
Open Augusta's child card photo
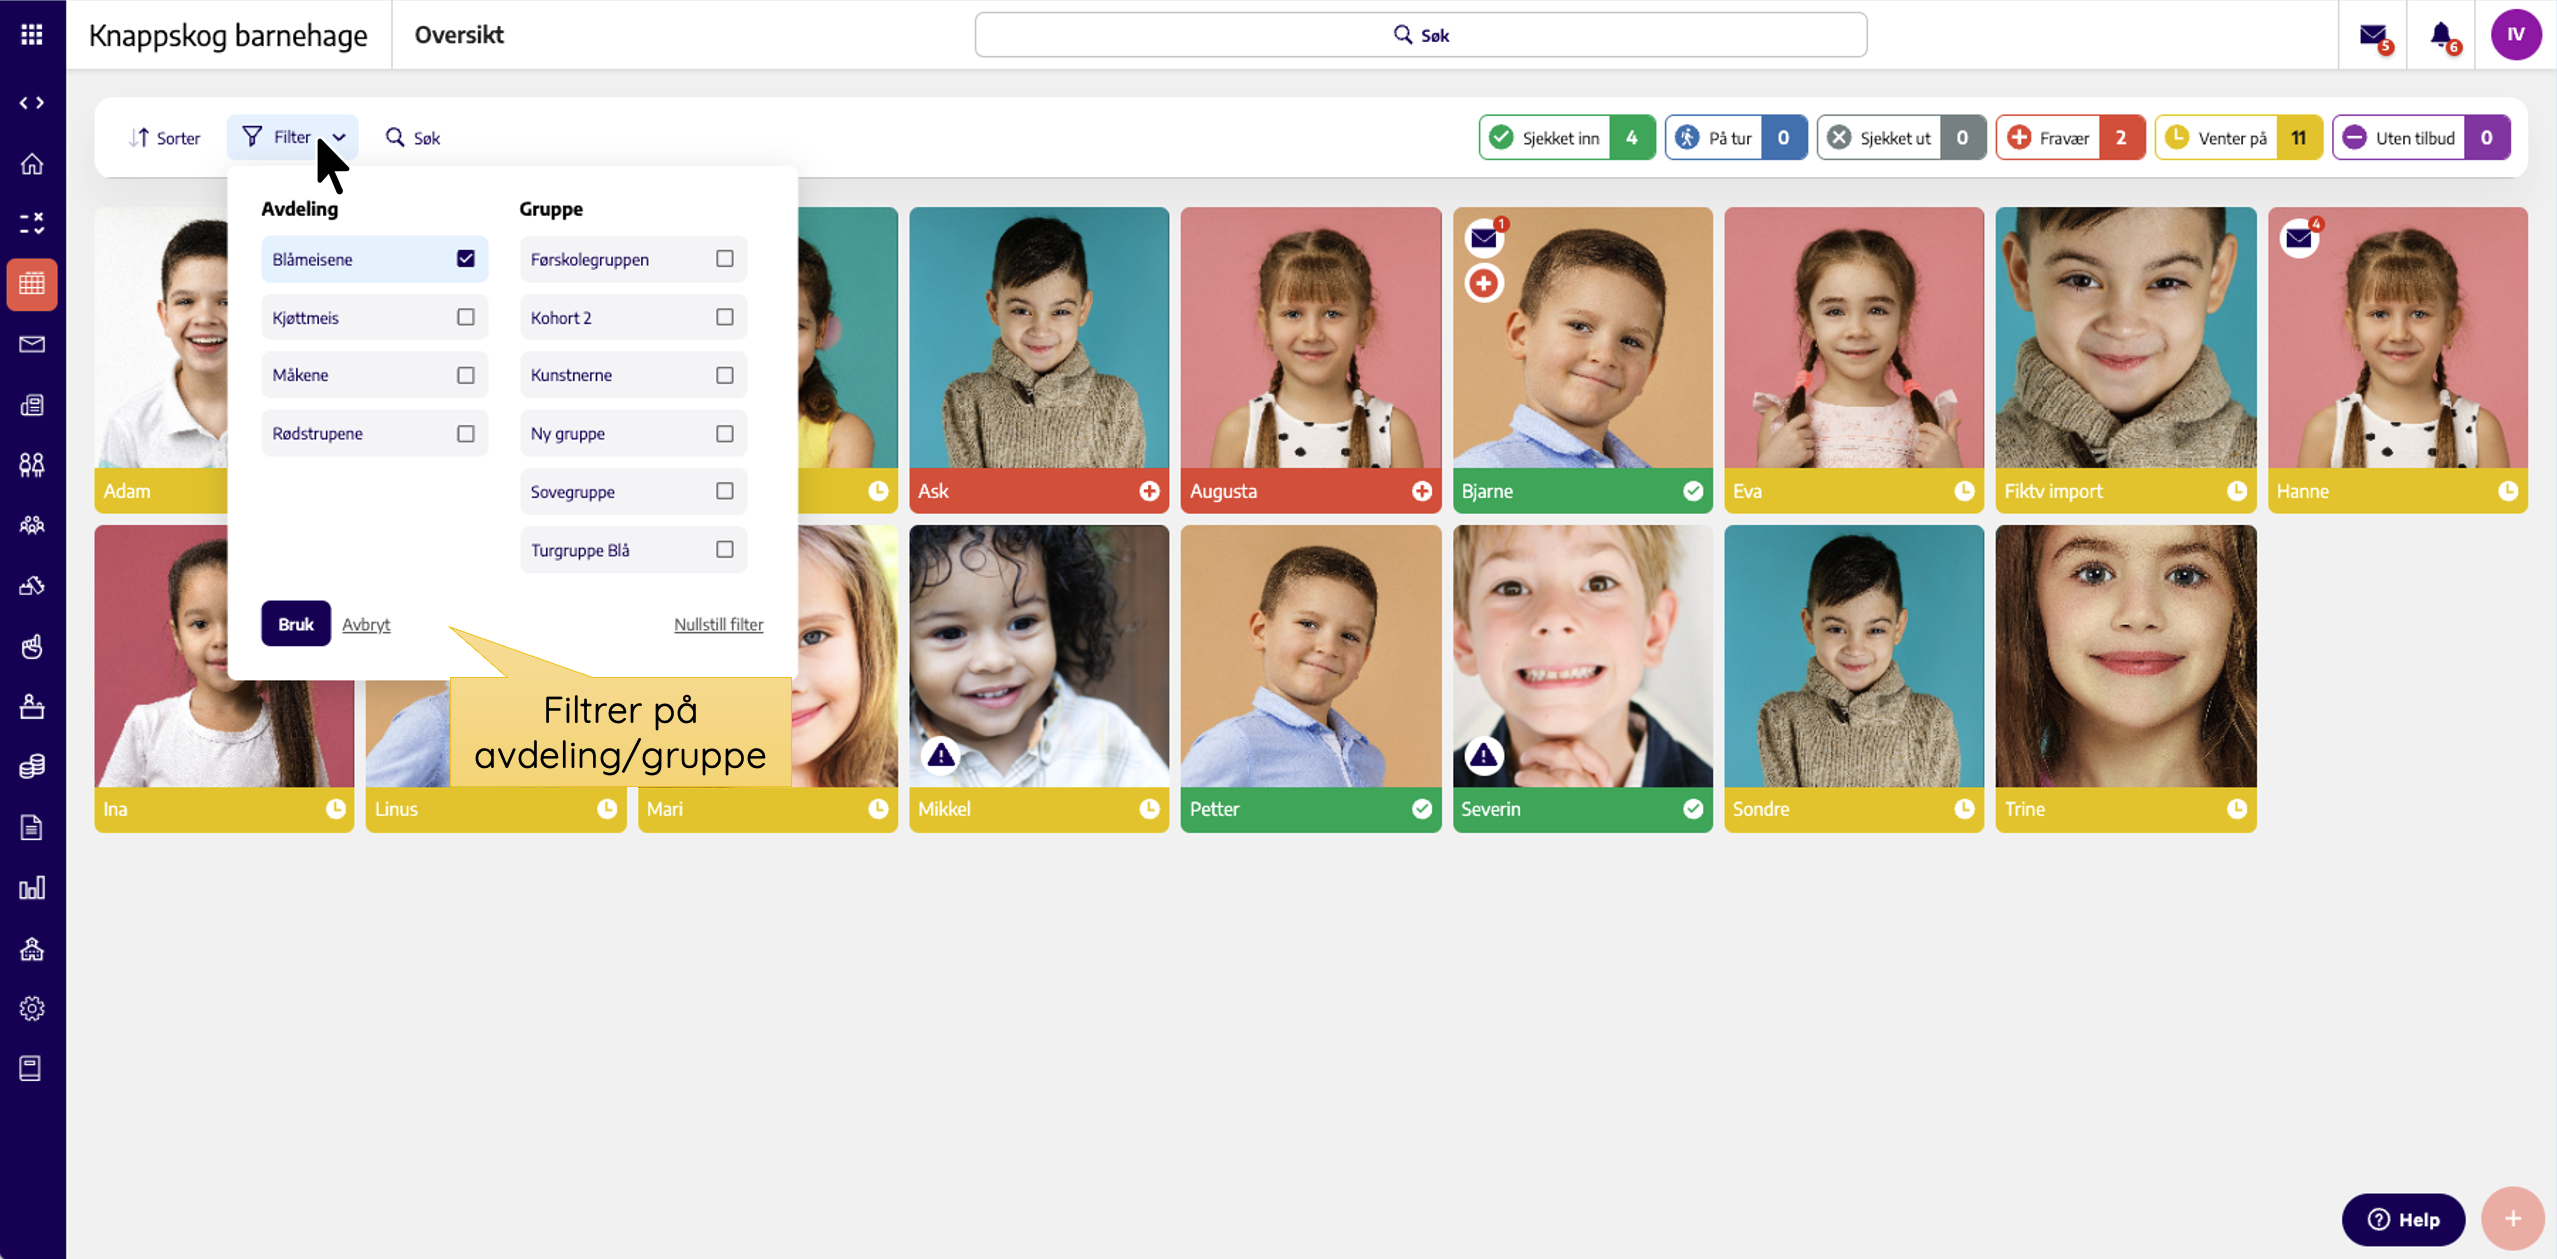point(1310,338)
